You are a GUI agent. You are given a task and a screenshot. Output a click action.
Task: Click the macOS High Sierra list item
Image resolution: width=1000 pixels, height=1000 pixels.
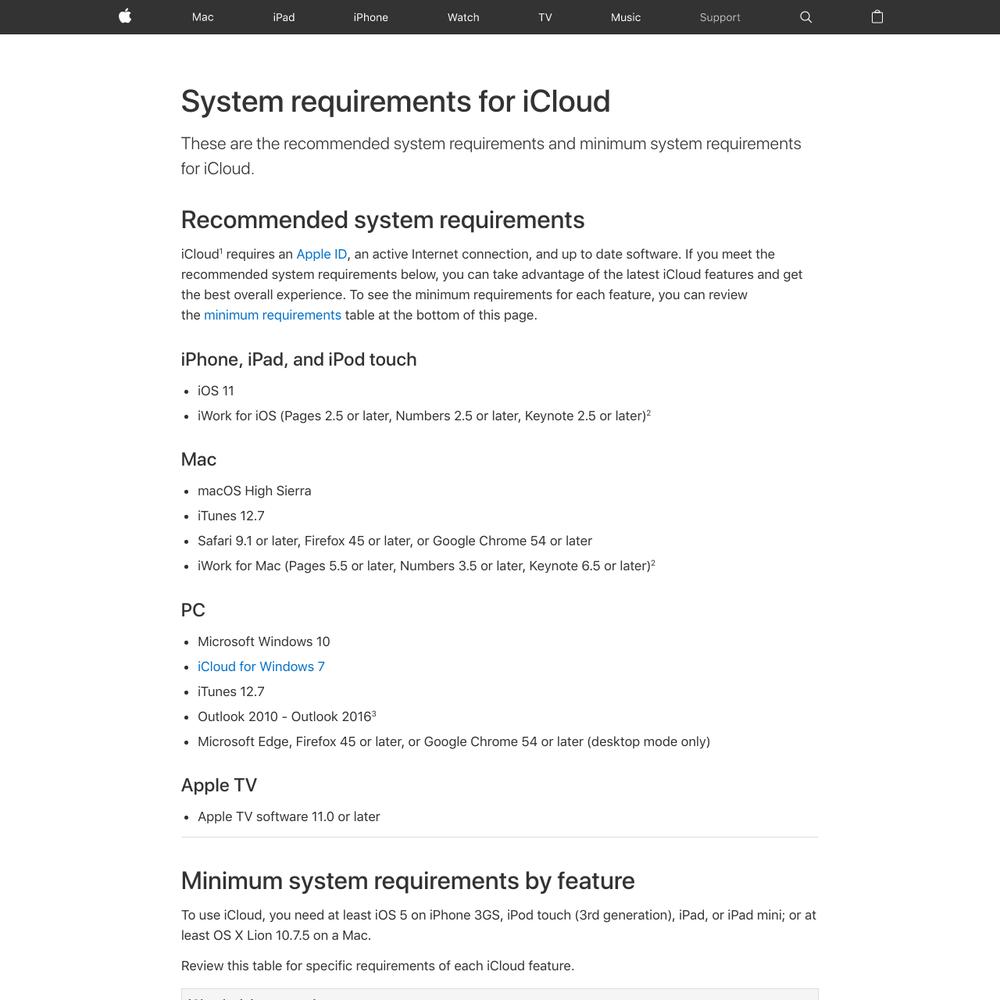(254, 491)
